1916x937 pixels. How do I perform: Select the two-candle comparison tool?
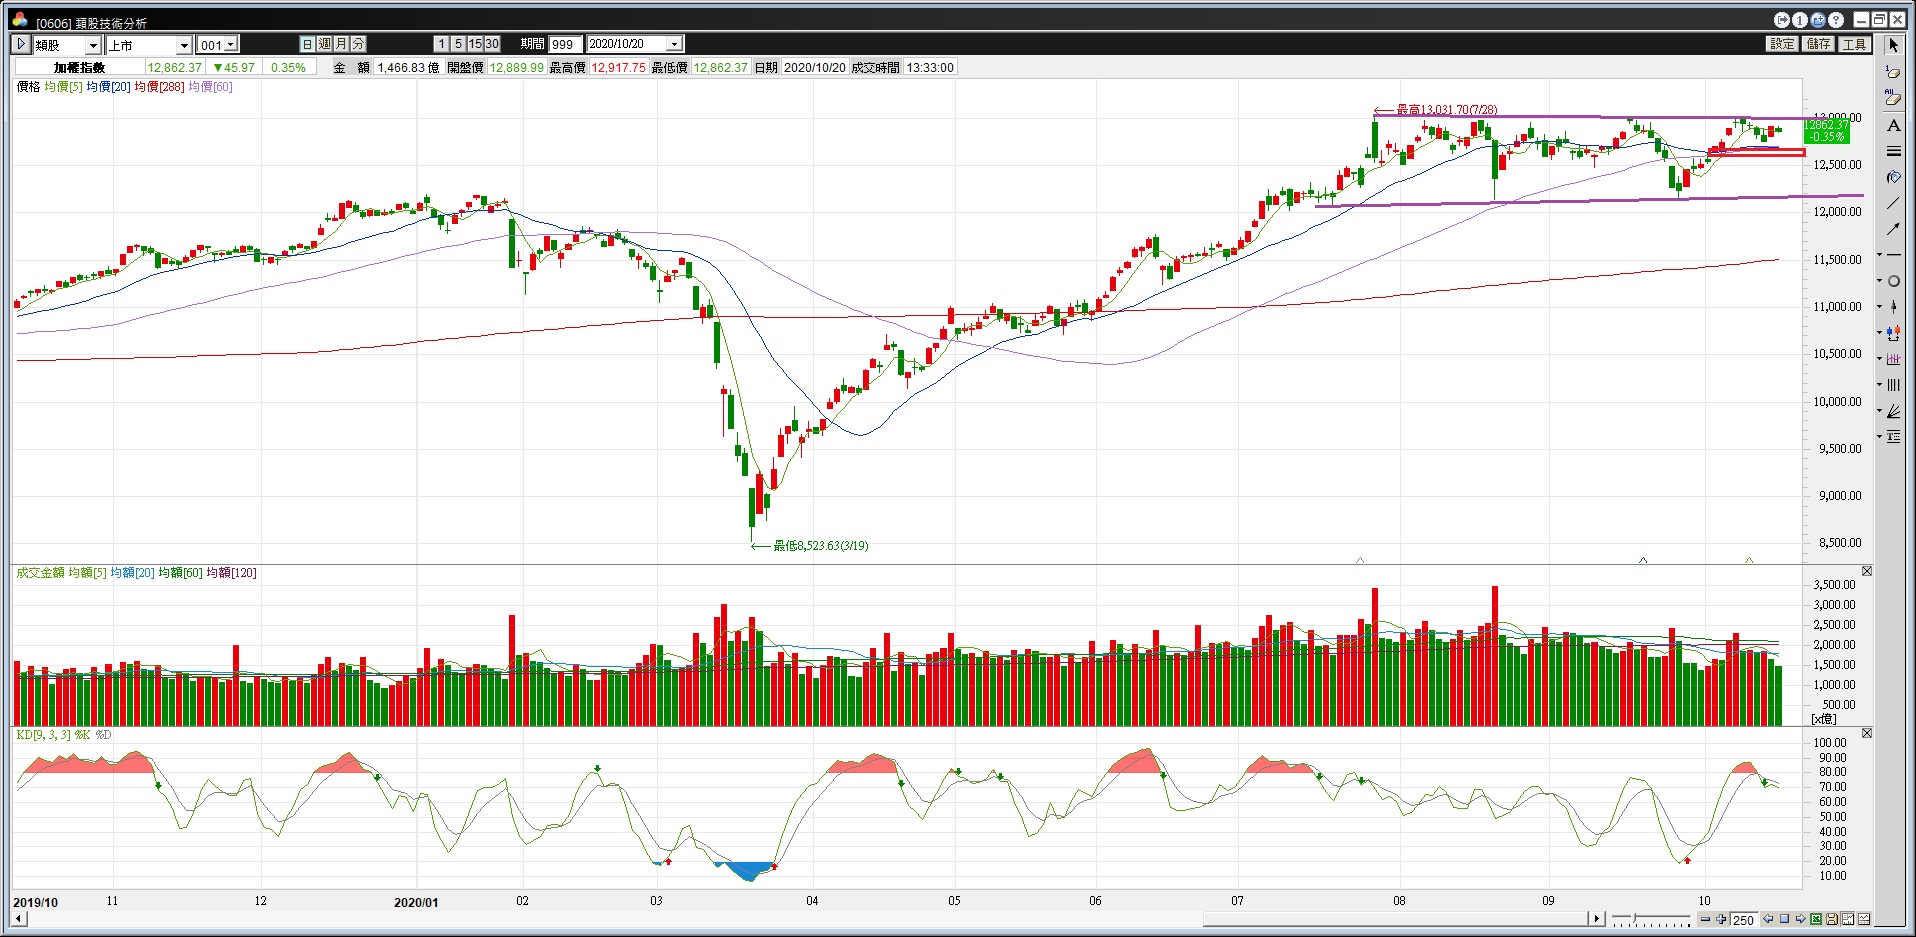pos(1894,333)
